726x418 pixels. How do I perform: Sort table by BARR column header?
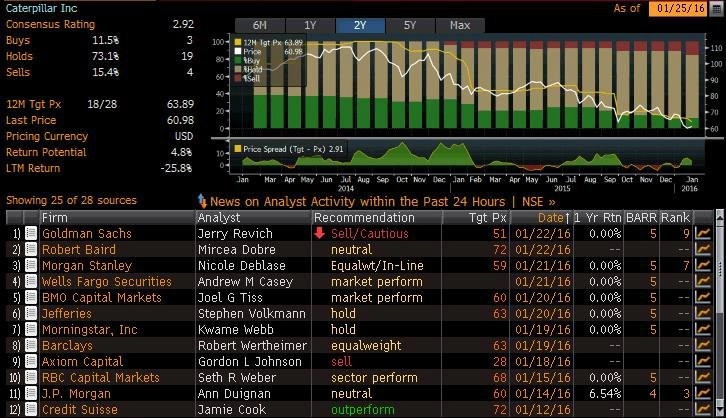click(x=641, y=218)
